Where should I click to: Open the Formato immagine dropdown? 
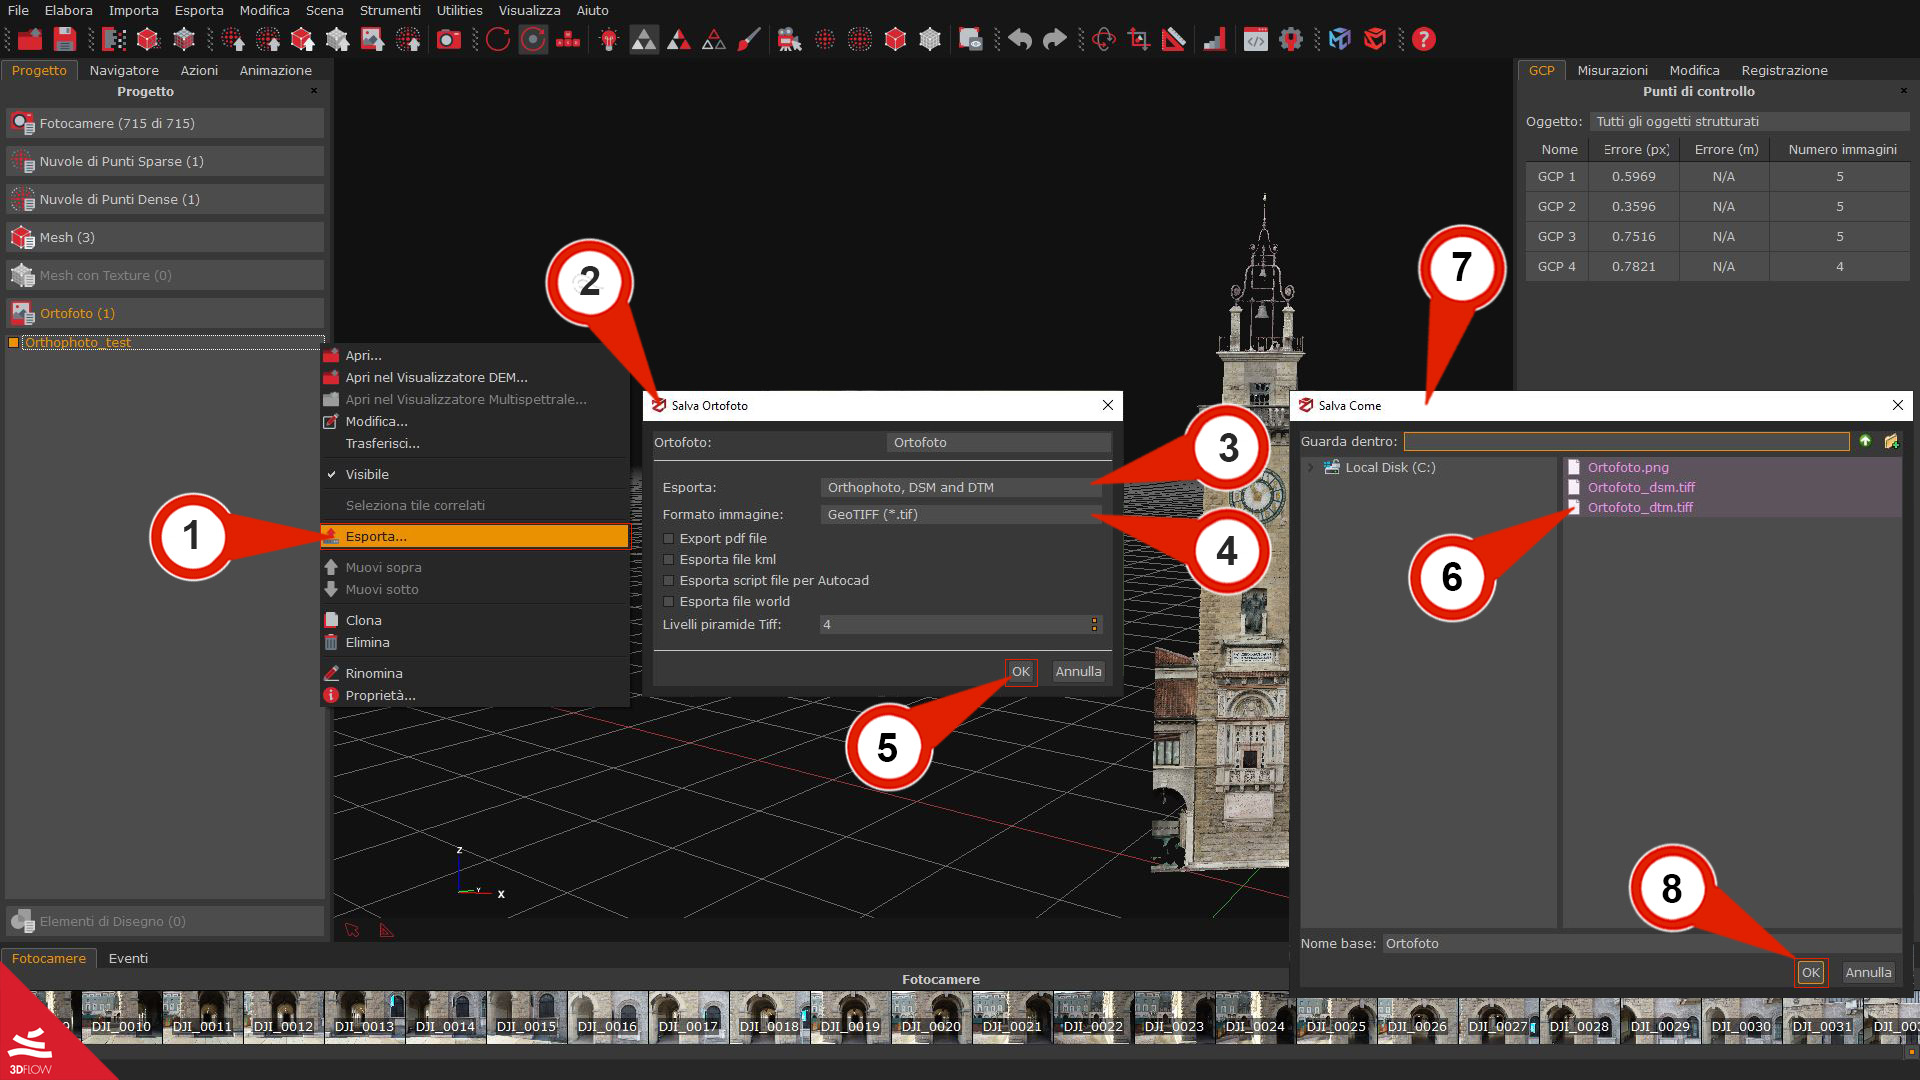[960, 514]
